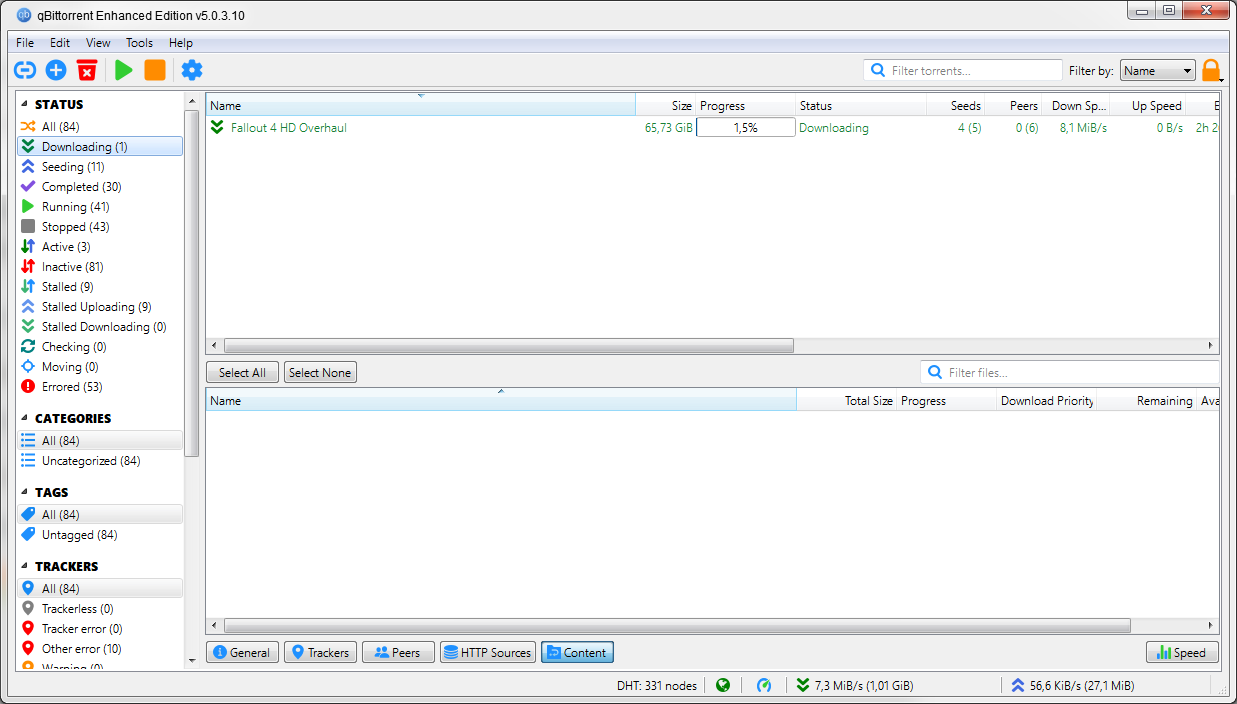Select the Other error (10) tracker filter
The height and width of the screenshot is (704, 1237).
[100, 648]
